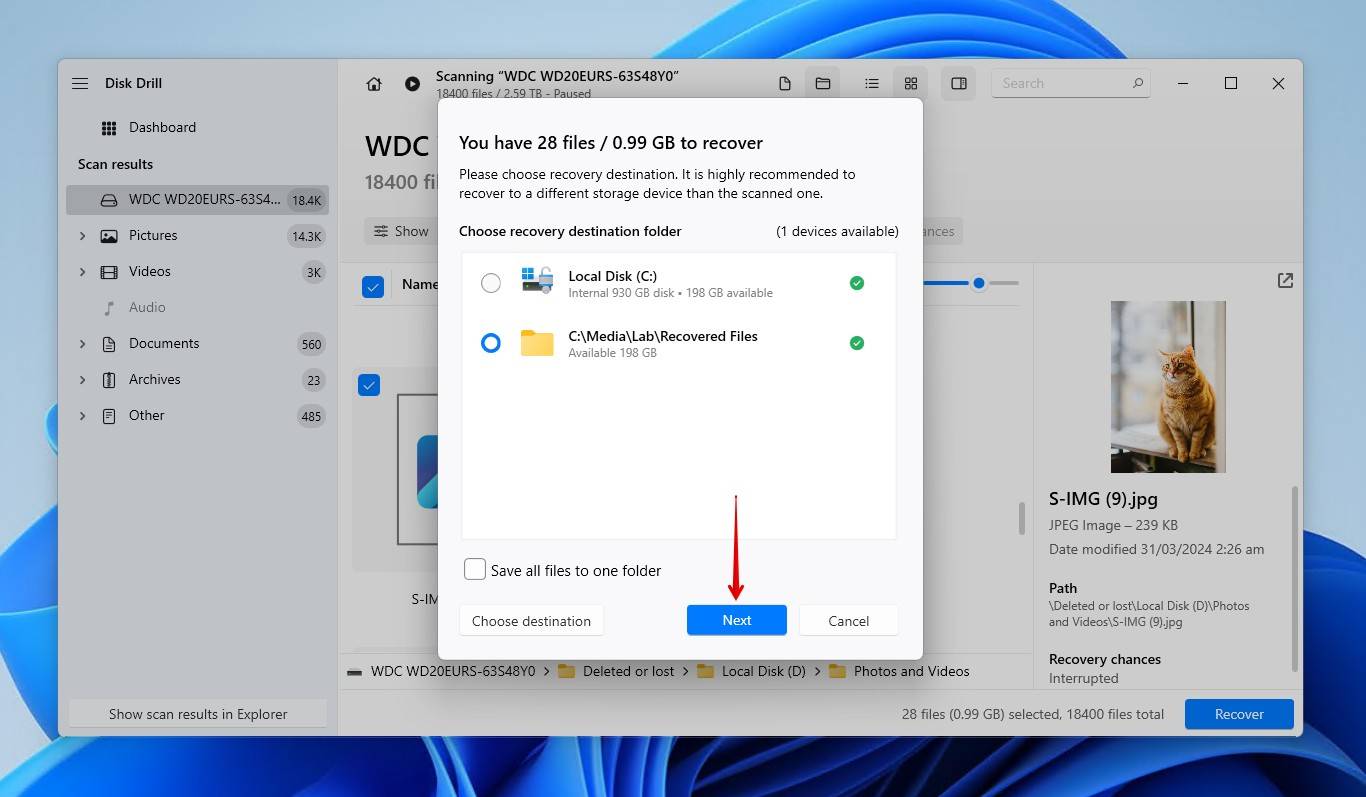Select Local Disk (C:) radio button

[491, 283]
